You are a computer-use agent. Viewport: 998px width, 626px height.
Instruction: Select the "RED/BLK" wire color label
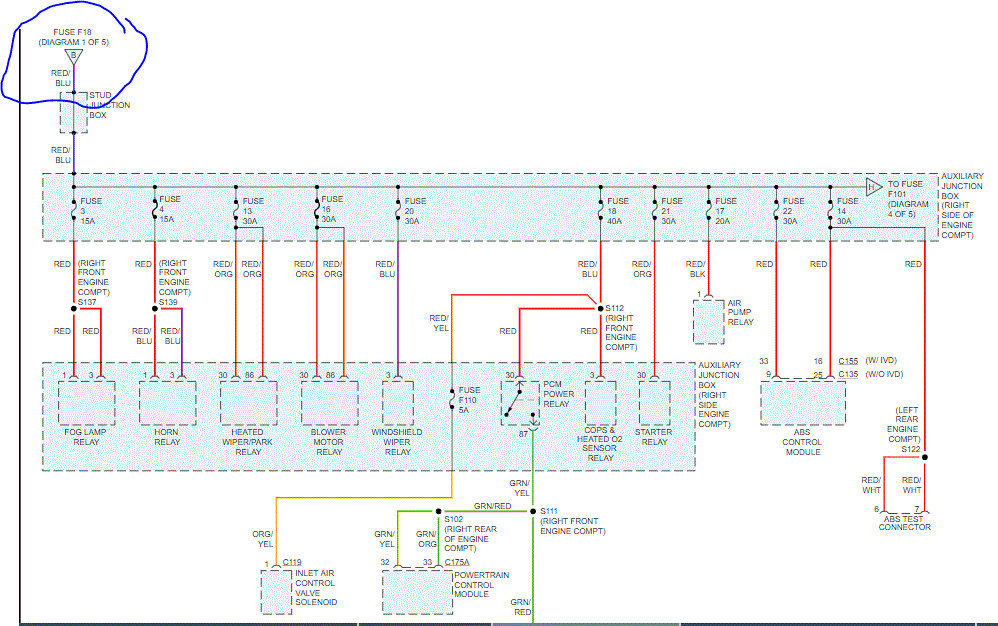click(x=696, y=269)
